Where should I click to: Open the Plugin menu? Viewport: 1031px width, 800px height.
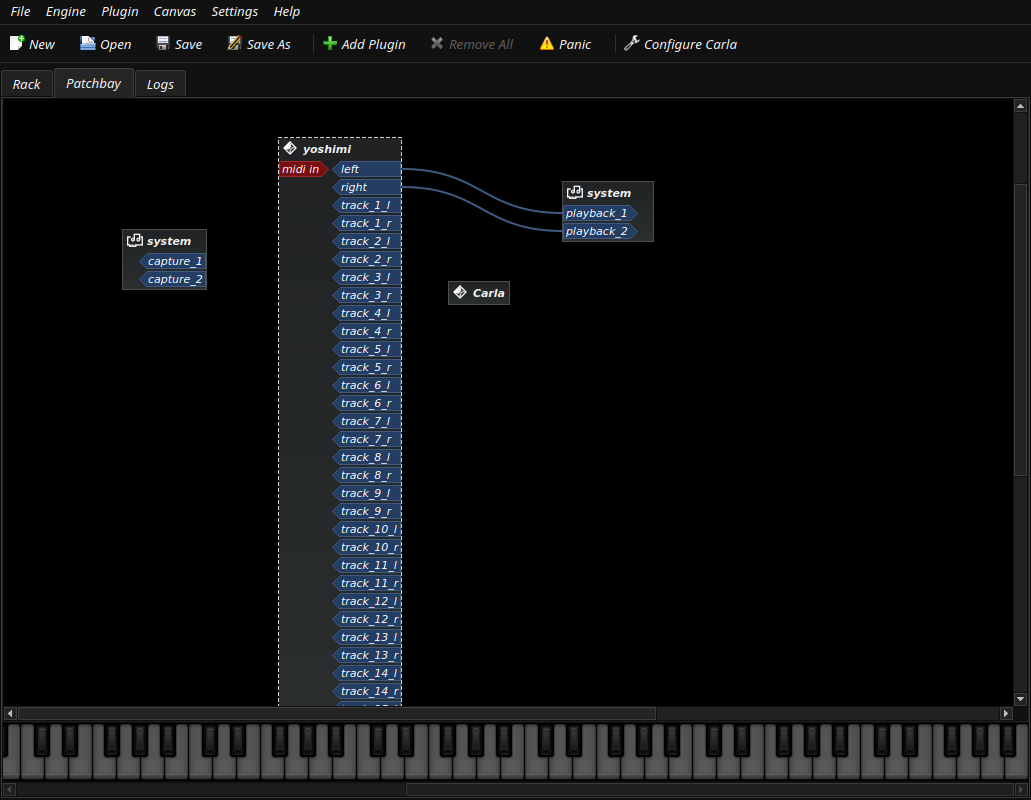[120, 12]
